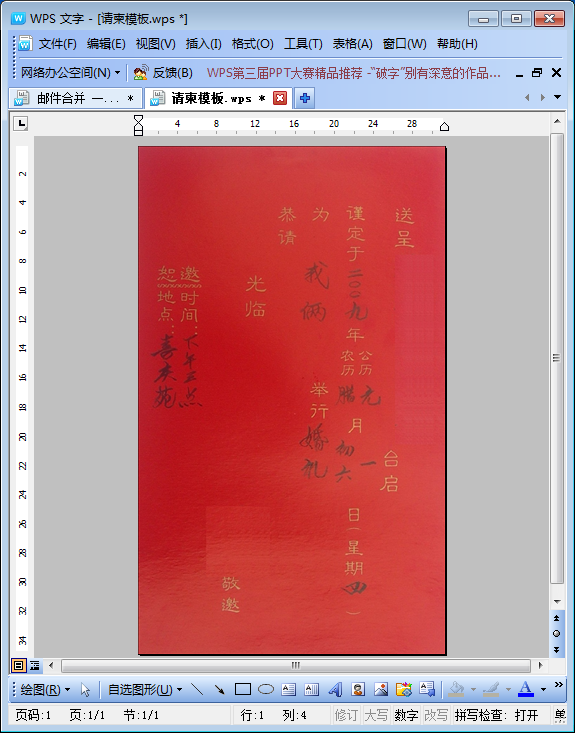
Task: Open the 插入(I) menu
Action: click(x=203, y=44)
